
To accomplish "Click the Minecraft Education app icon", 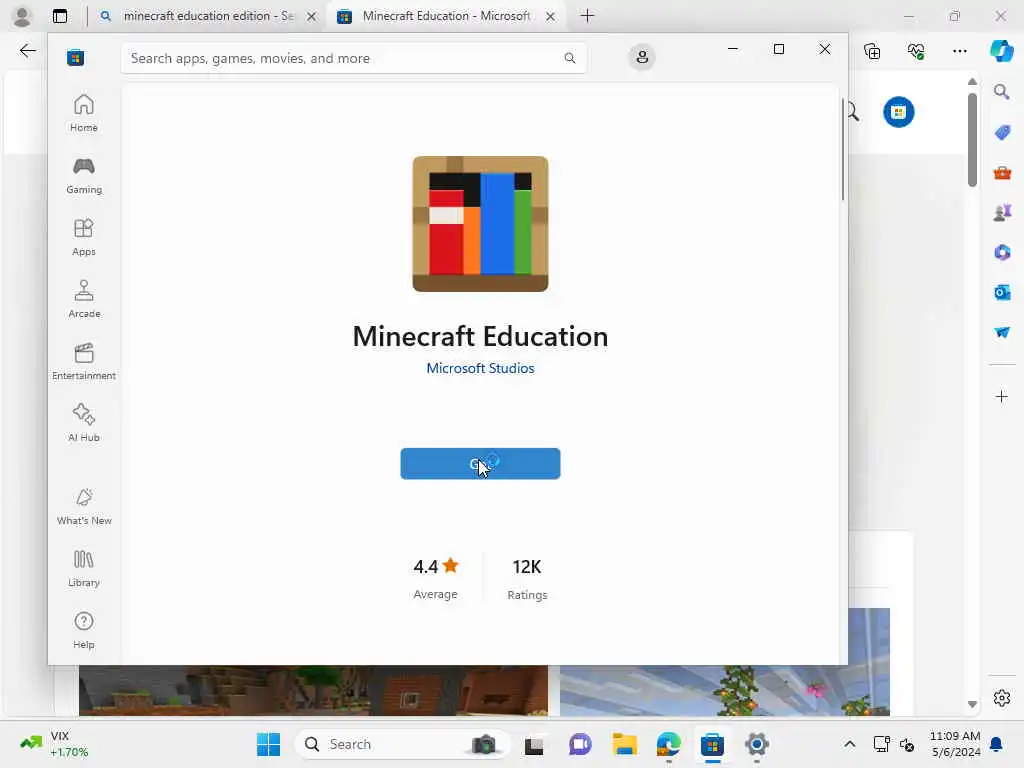I will pyautogui.click(x=480, y=224).
